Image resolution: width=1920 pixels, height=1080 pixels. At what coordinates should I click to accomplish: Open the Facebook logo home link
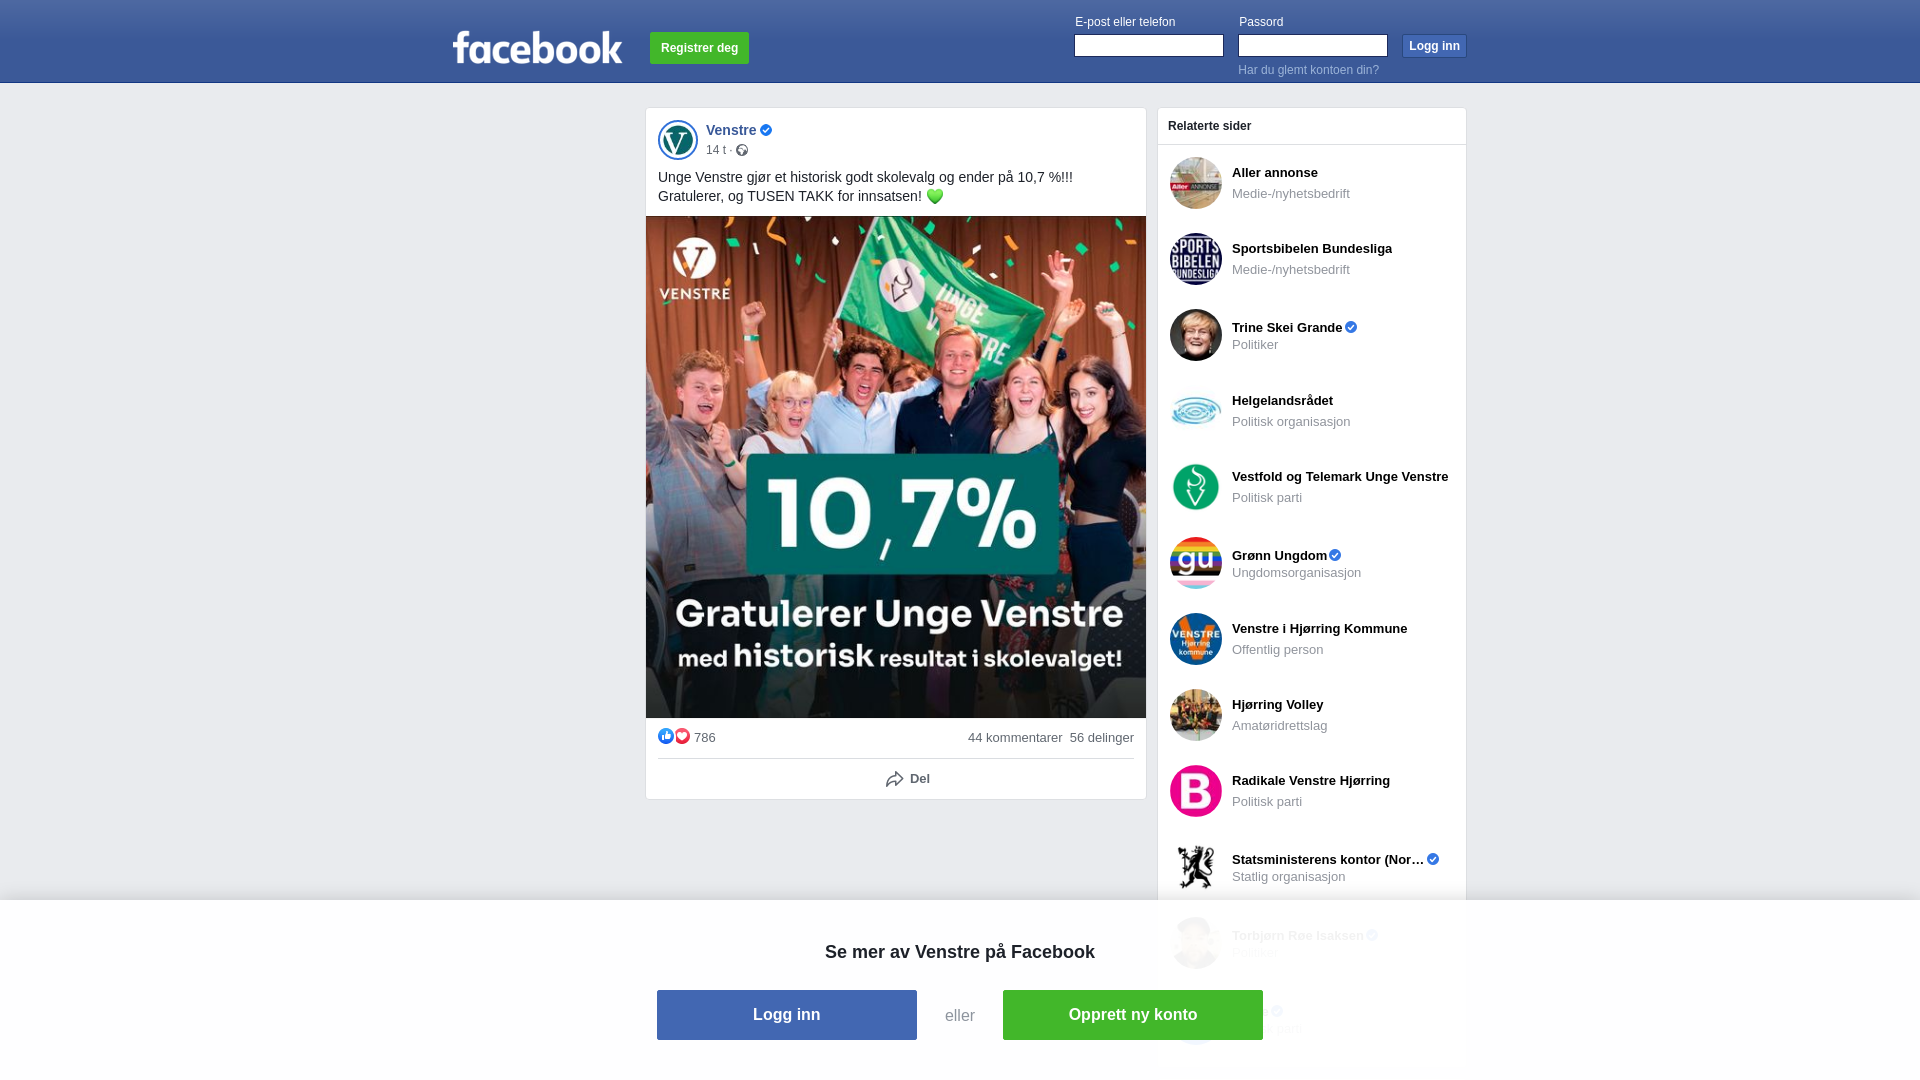(537, 47)
